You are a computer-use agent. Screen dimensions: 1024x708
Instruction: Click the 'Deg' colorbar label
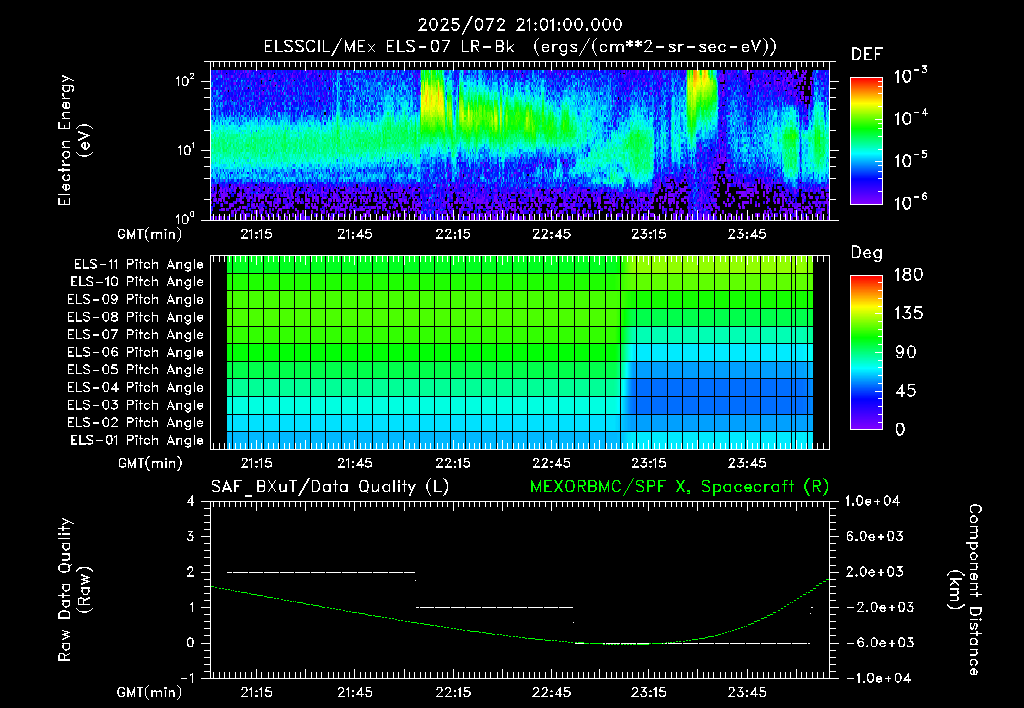(867, 253)
